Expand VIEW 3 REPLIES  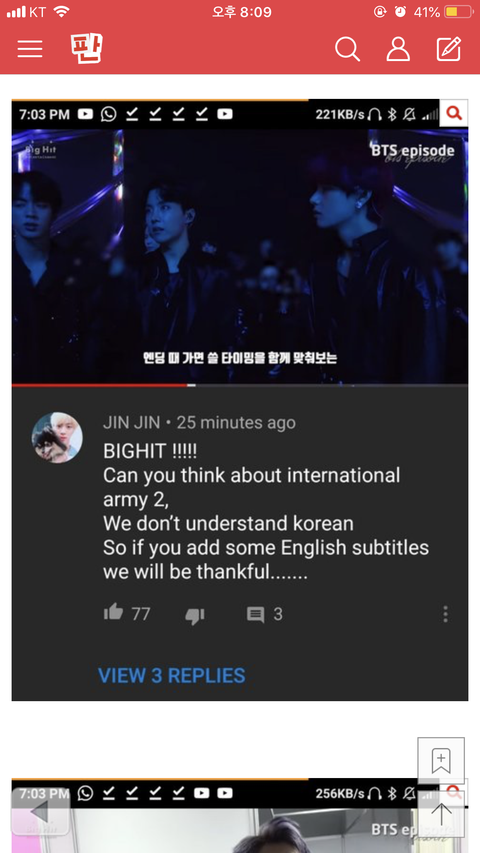click(x=171, y=676)
